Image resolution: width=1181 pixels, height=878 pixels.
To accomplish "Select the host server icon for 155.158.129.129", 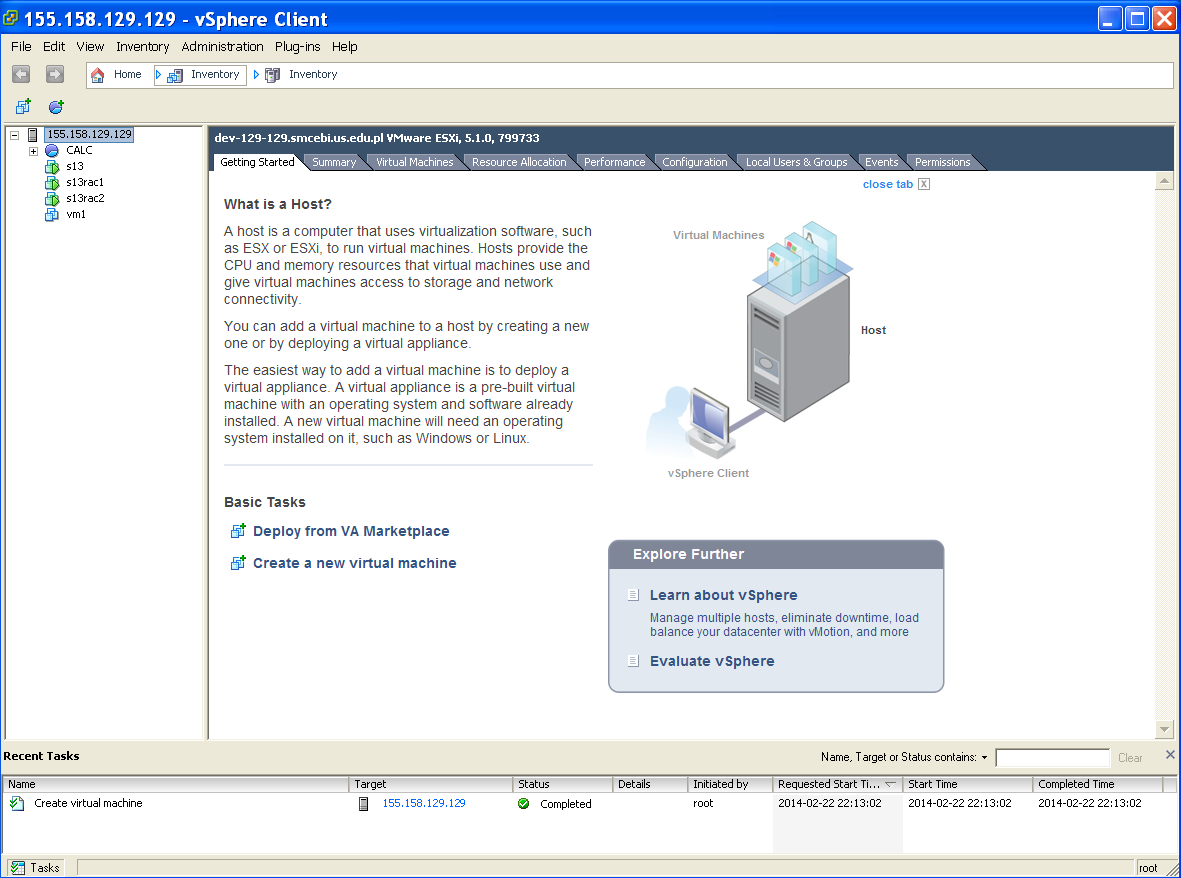I will tap(32, 135).
